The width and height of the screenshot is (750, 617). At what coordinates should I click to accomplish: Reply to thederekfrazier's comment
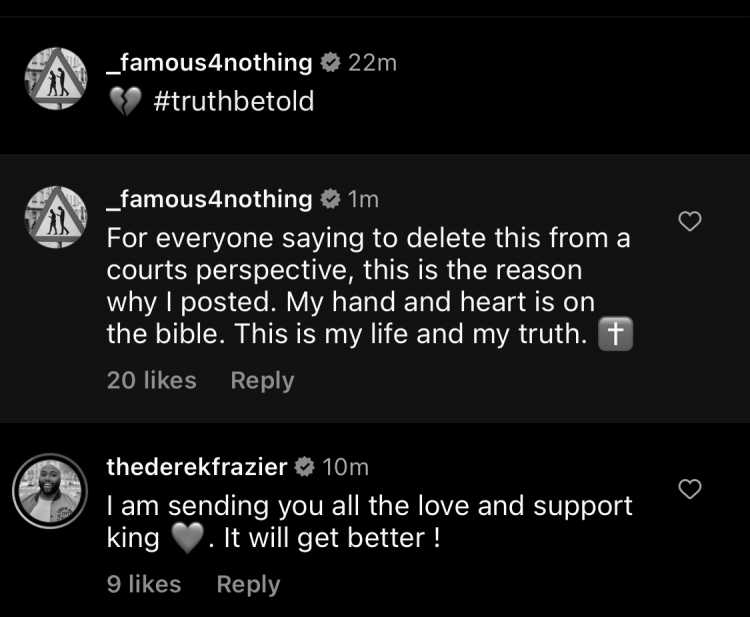tap(248, 584)
